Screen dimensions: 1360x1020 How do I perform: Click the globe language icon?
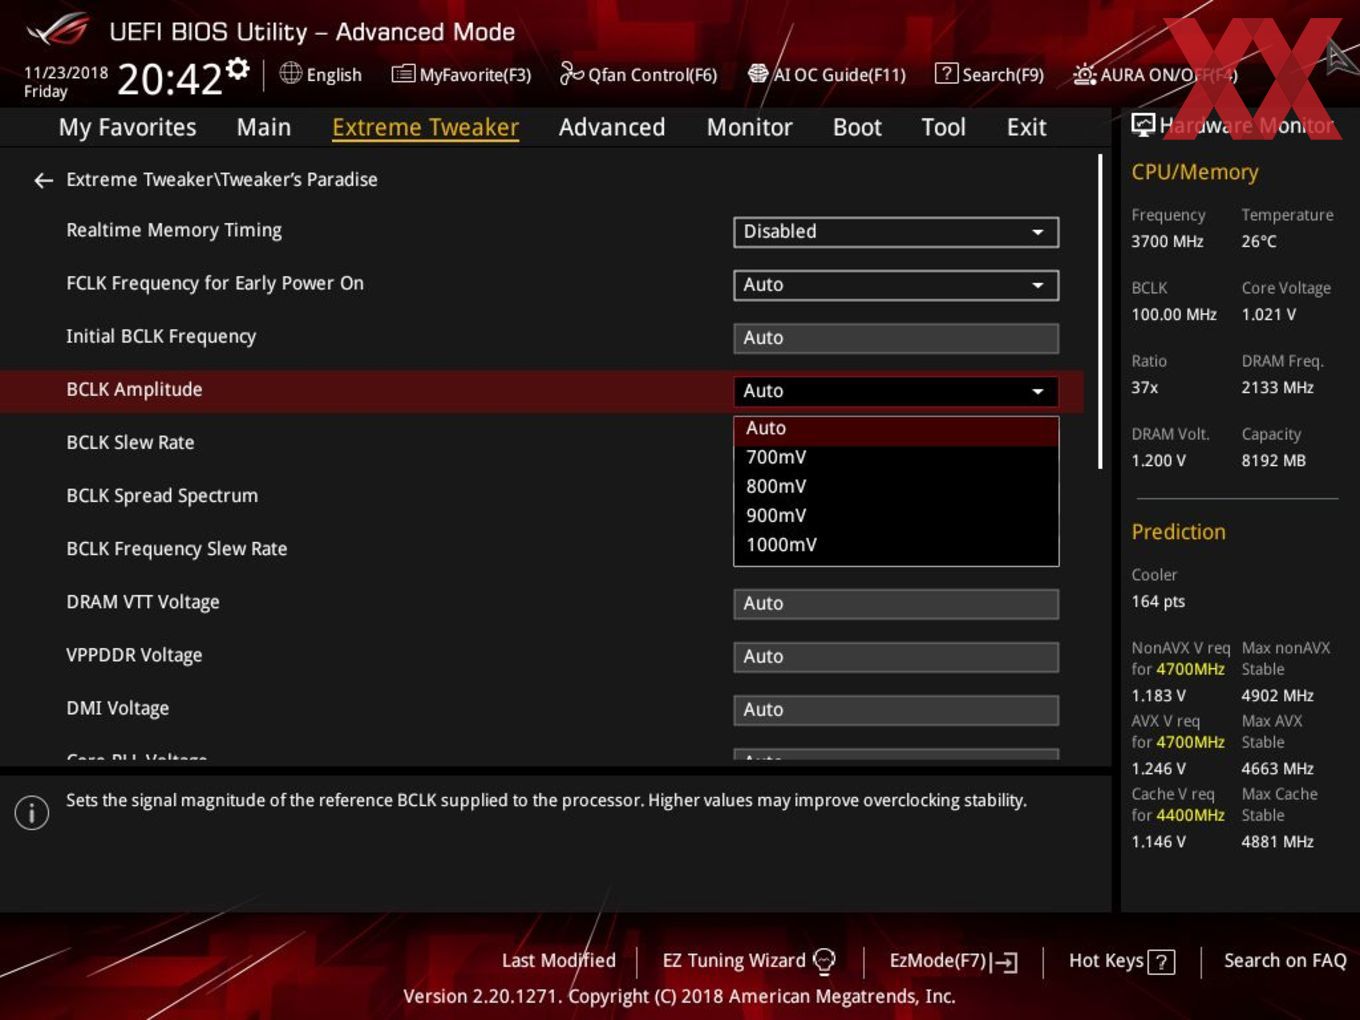[291, 73]
